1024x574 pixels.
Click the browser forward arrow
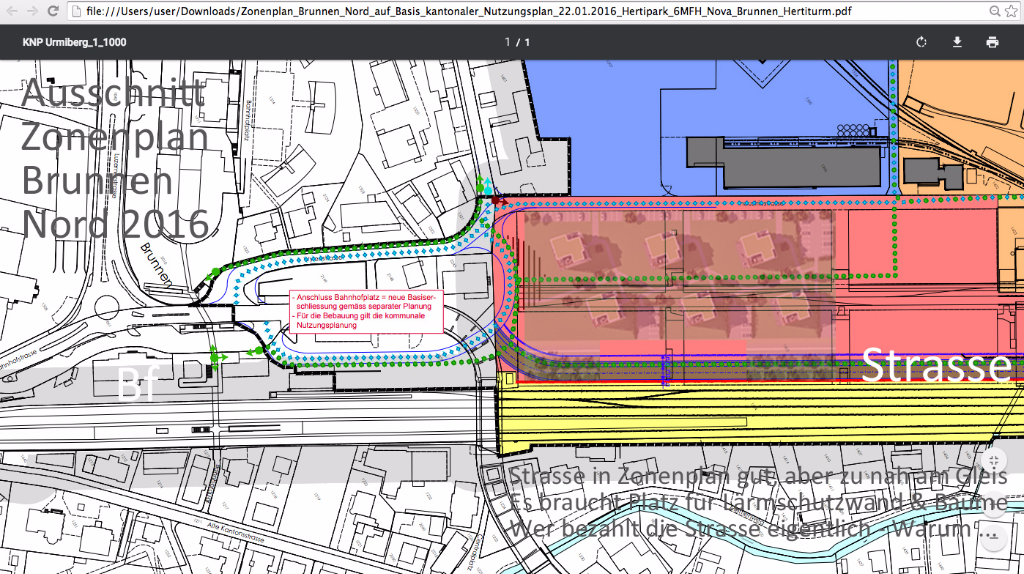click(x=33, y=10)
